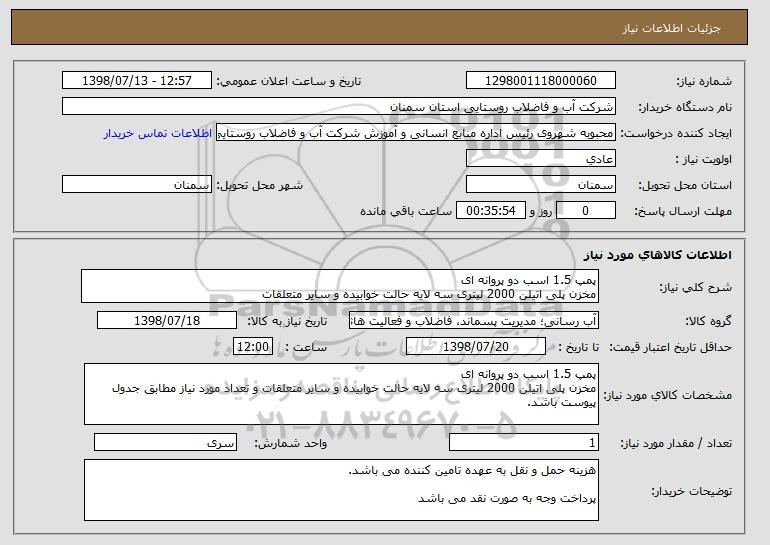Click the remaining time field 00:35:54
Viewport: 770px width, 545px height.
coord(491,211)
